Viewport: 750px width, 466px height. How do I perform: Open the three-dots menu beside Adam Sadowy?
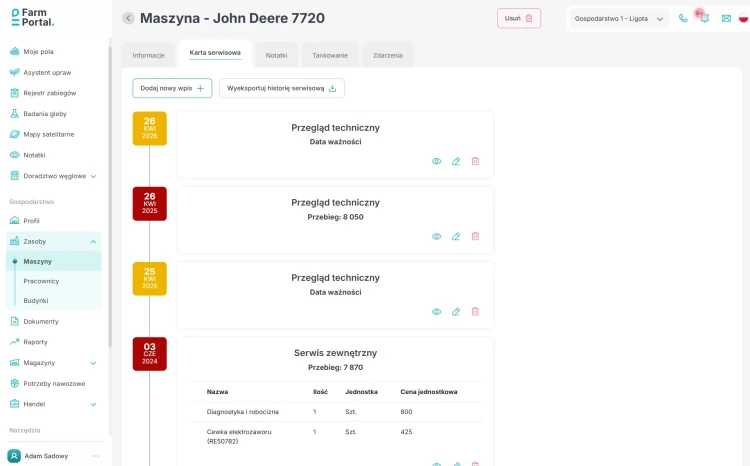click(96, 456)
